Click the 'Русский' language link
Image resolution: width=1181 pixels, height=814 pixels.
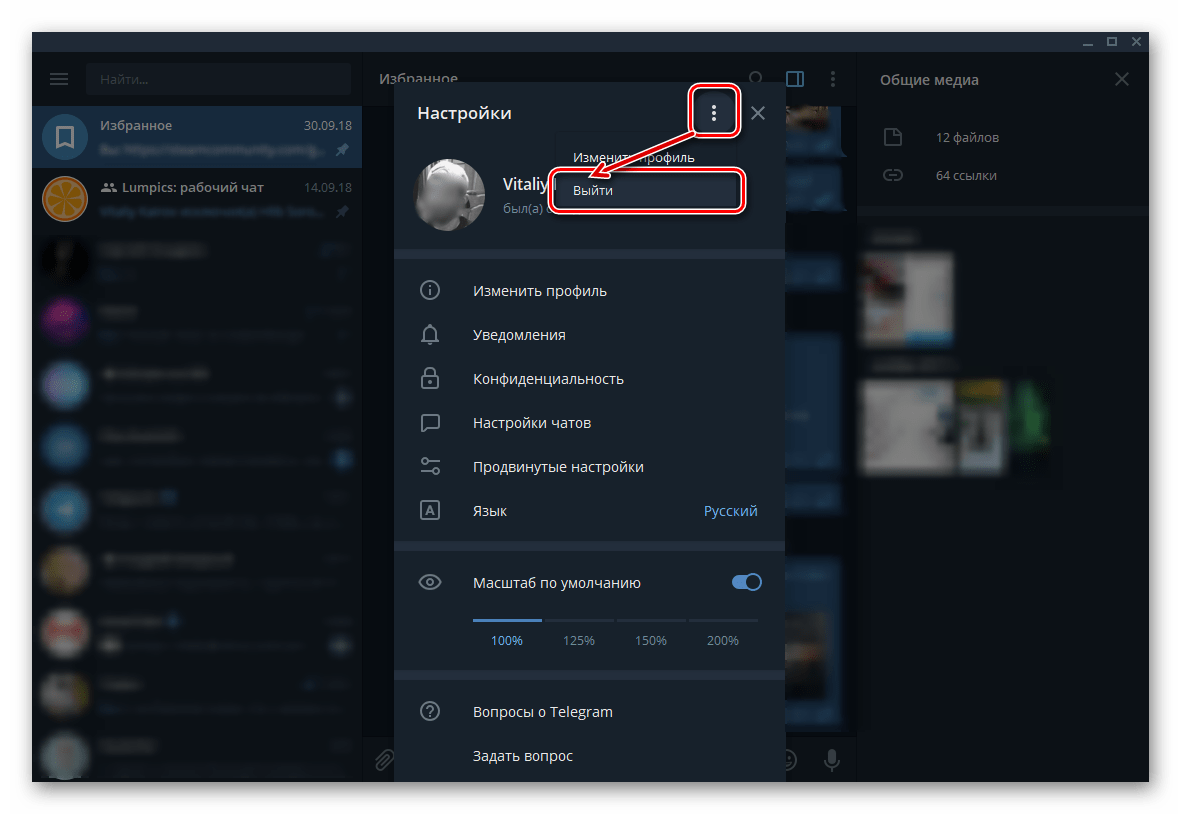(x=730, y=511)
